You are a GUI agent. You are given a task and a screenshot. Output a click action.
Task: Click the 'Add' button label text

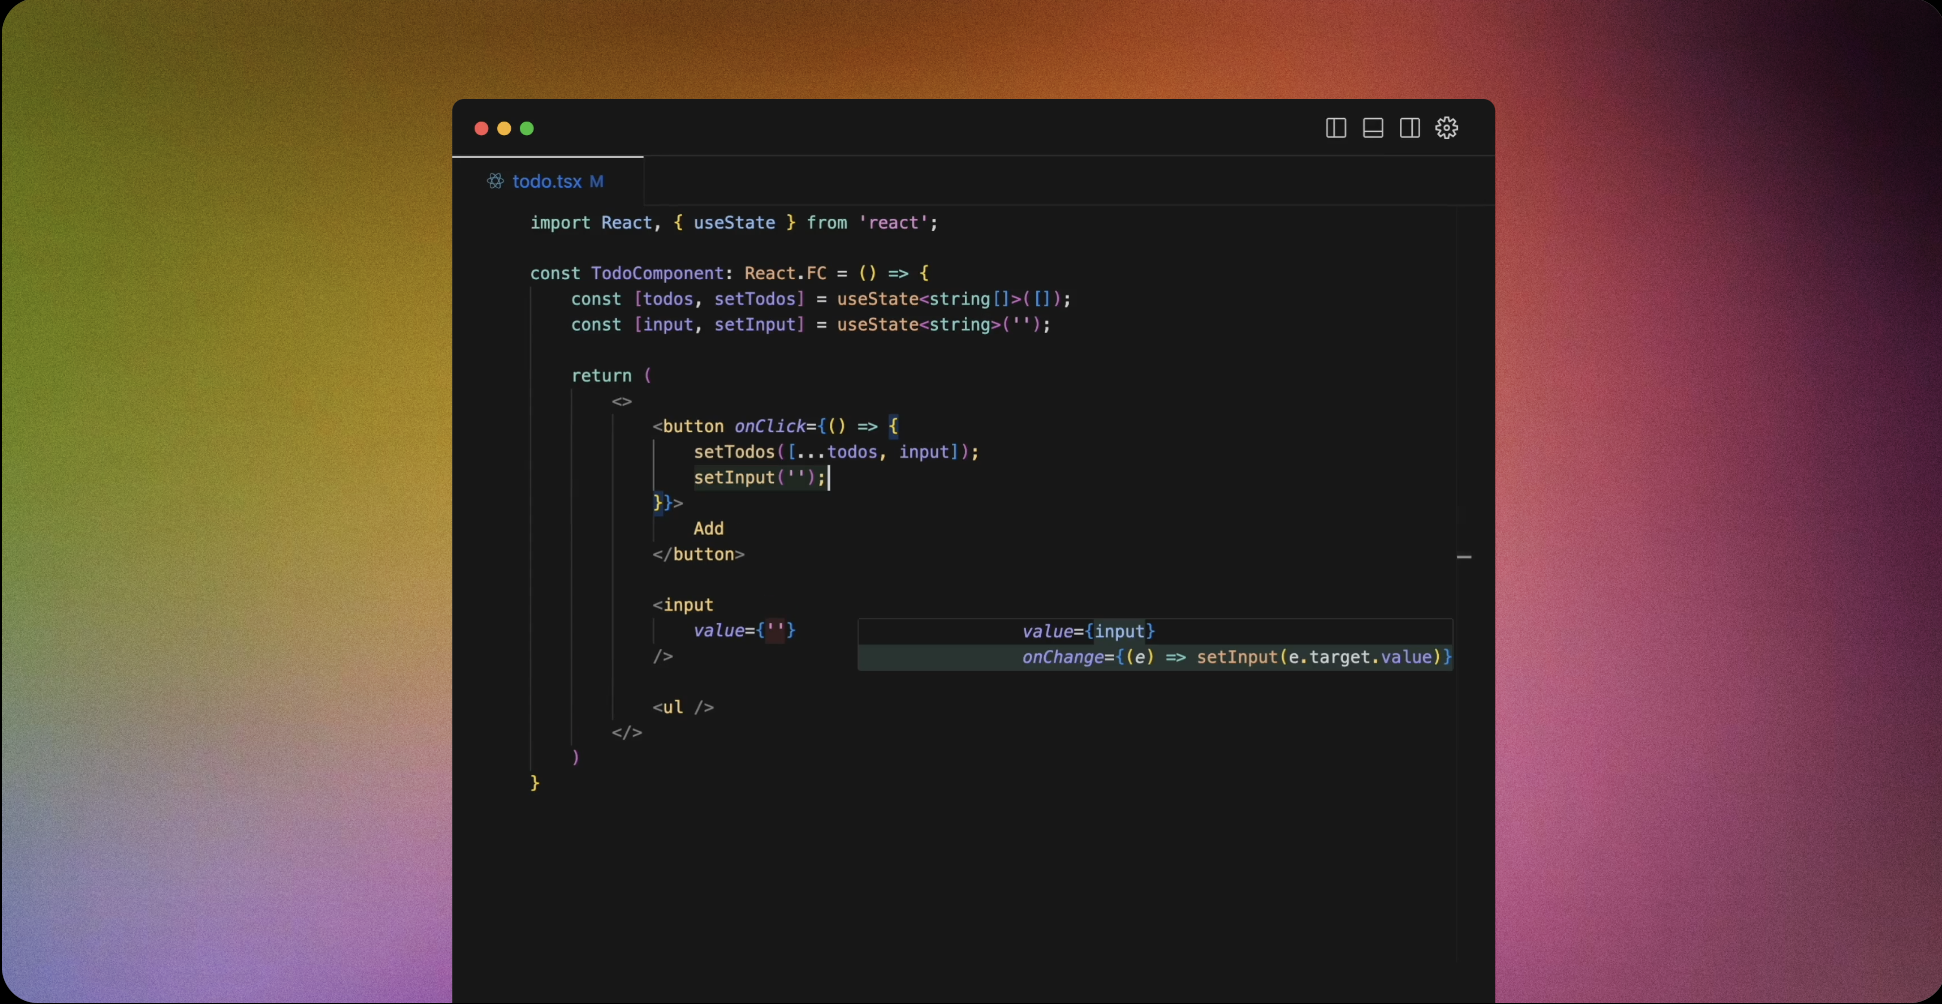709,529
